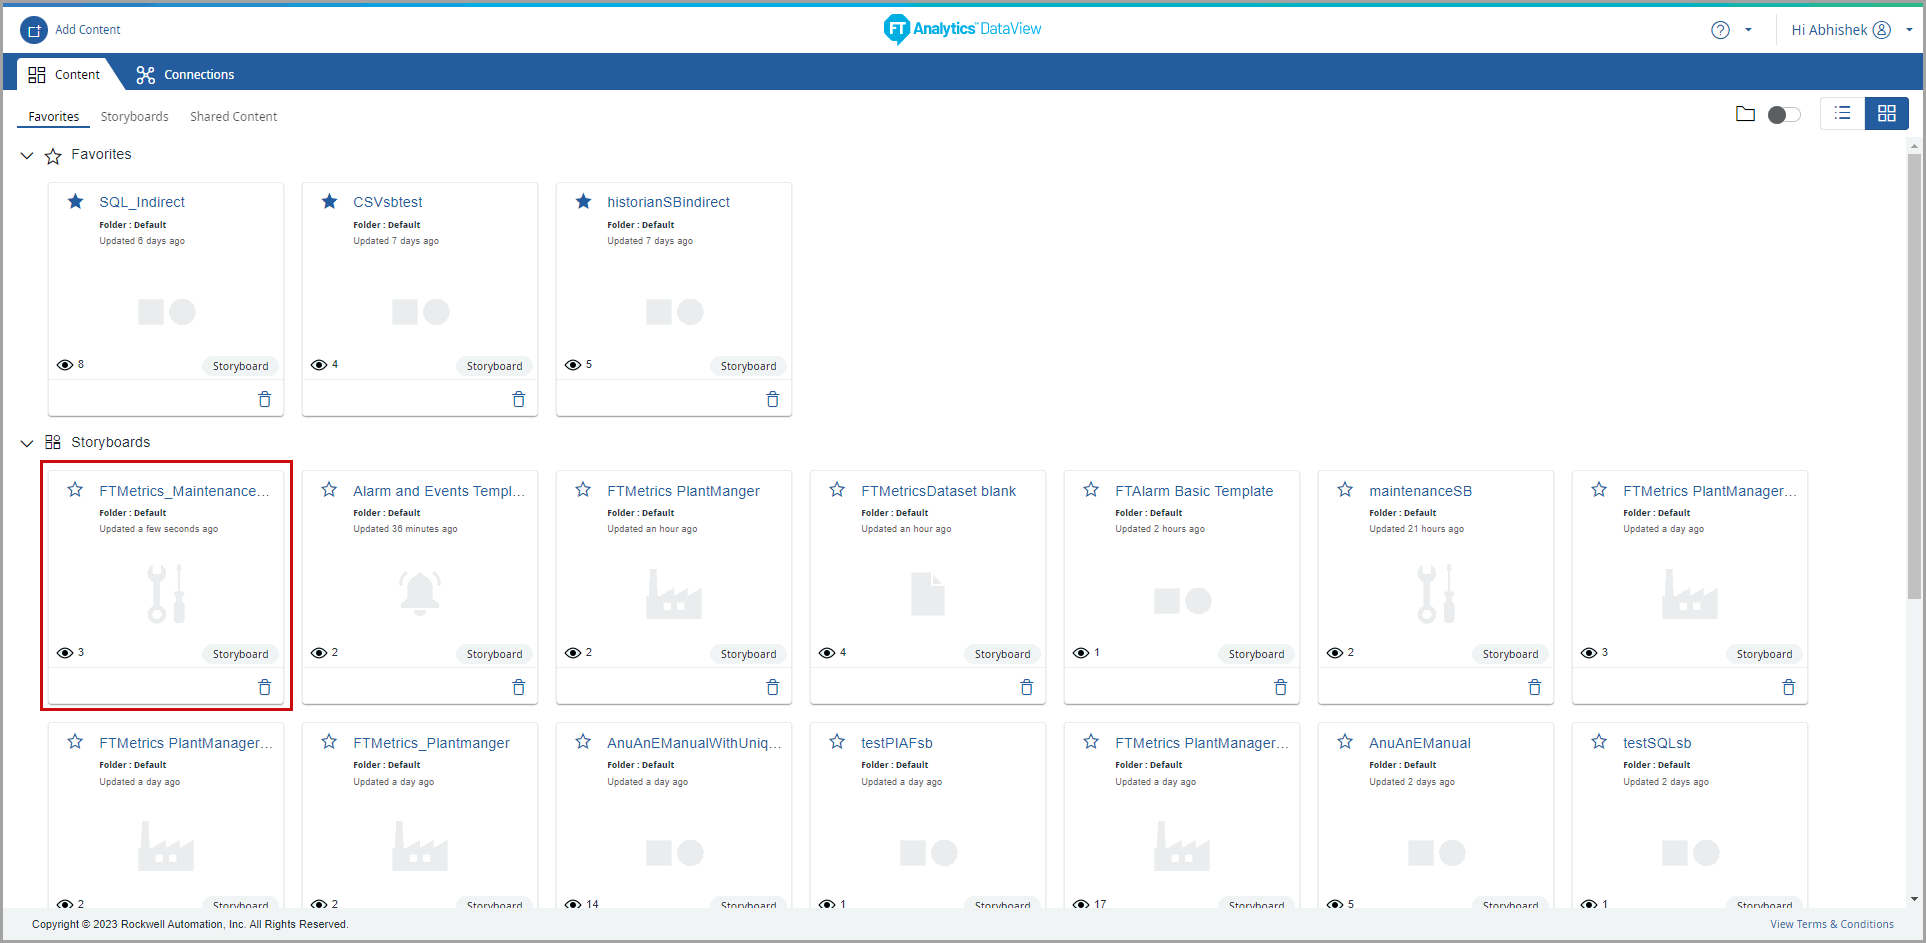Click the user profile avatar icon

(x=1882, y=30)
